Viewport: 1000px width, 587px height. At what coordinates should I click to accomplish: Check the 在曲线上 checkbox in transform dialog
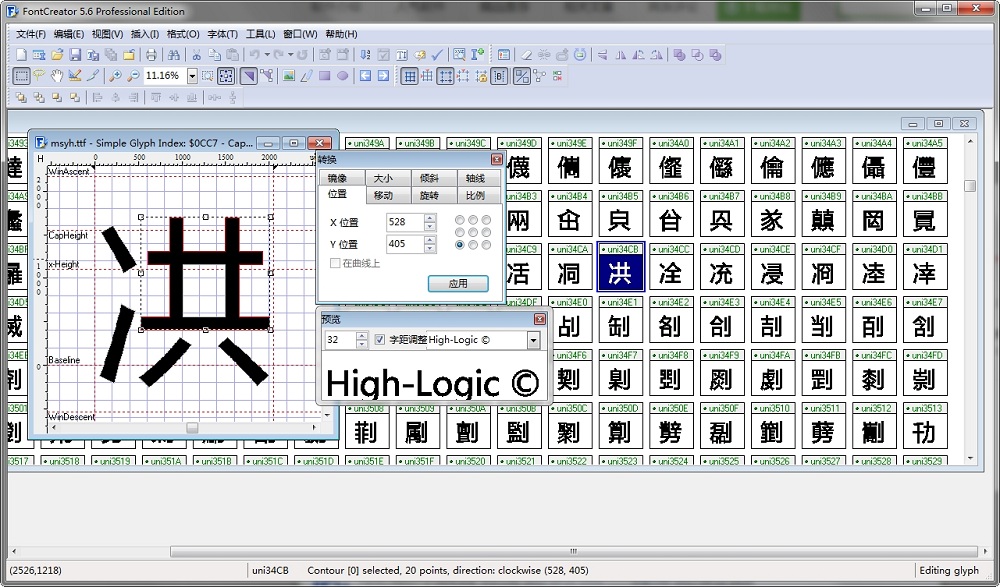point(335,262)
